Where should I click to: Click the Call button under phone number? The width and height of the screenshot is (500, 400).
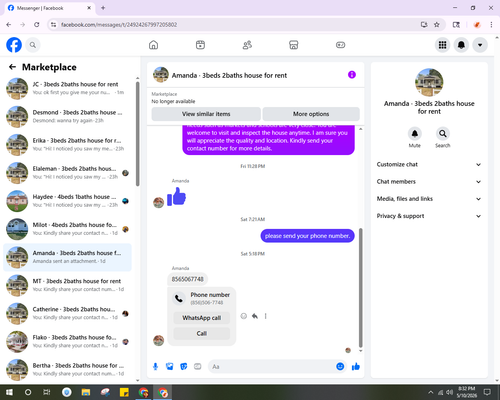coord(202,333)
